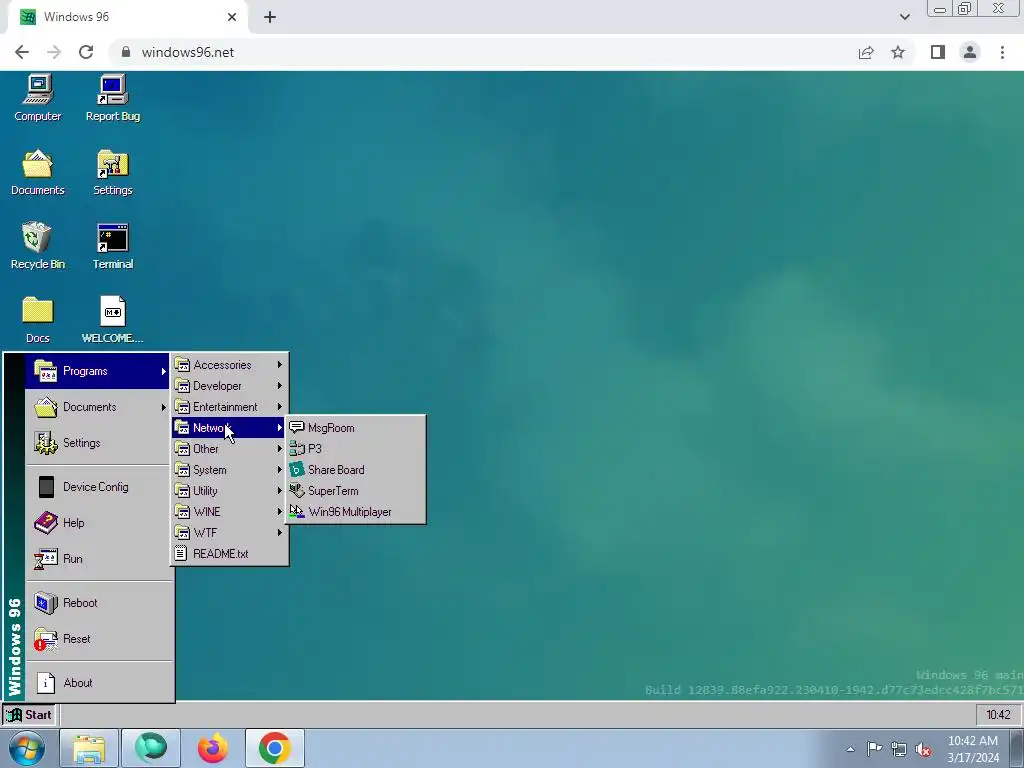Open the WELCOME markdown file icon
The width and height of the screenshot is (1024, 768).
(112, 320)
